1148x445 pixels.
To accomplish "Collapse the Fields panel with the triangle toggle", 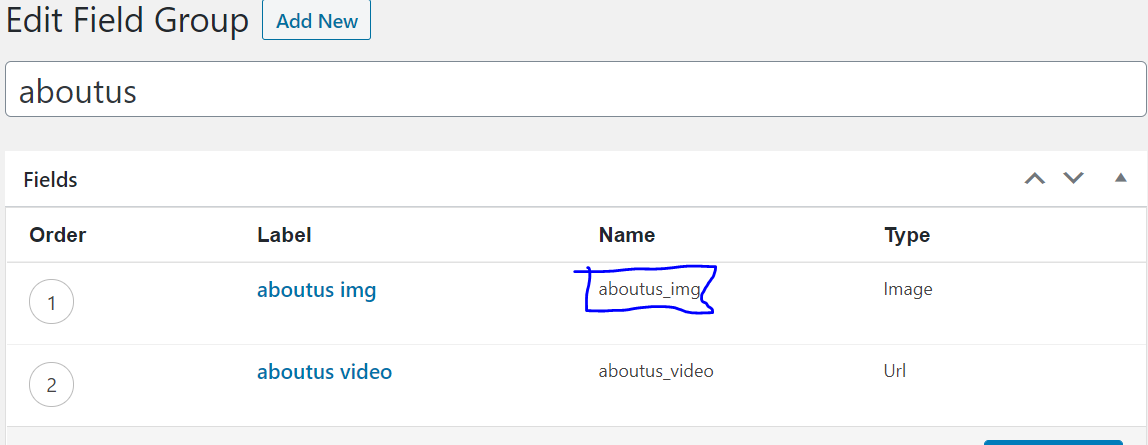I will 1120,177.
